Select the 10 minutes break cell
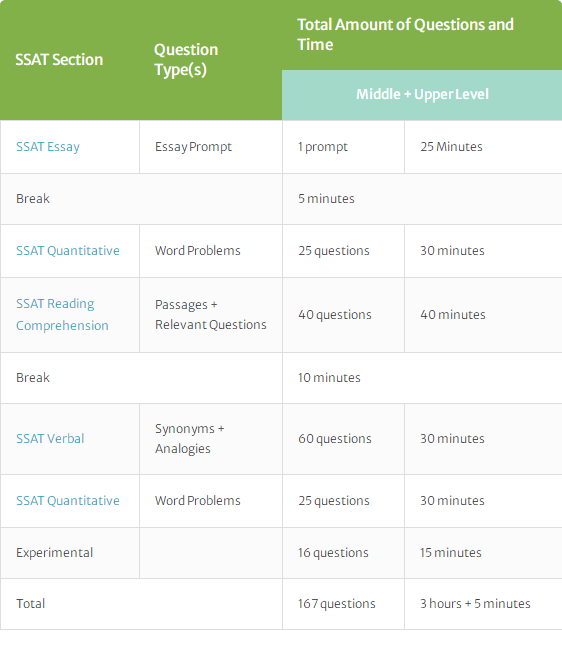 (x=422, y=378)
